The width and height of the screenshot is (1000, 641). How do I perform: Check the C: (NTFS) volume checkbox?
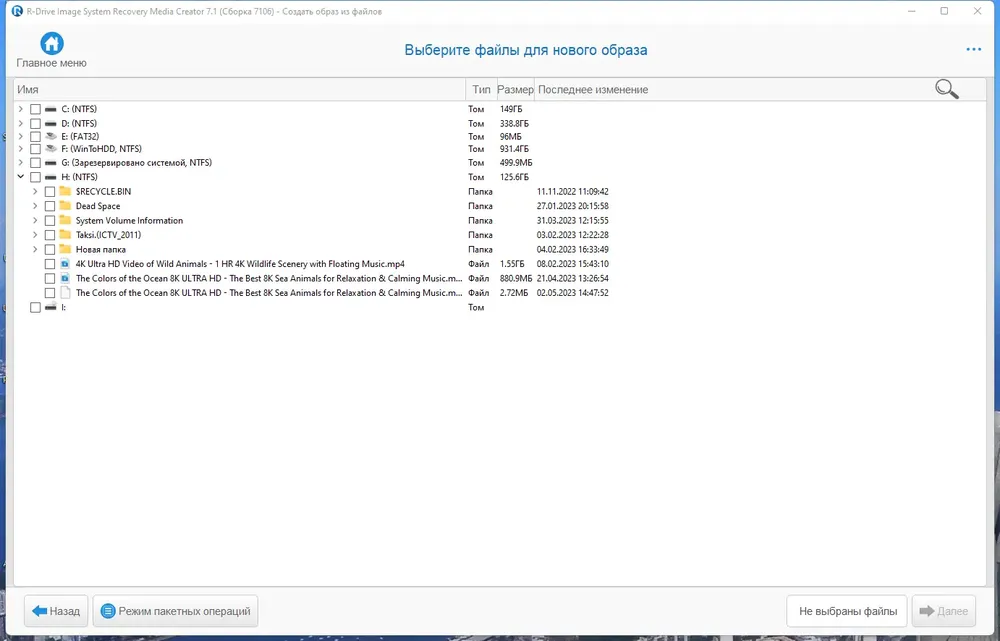click(x=35, y=109)
